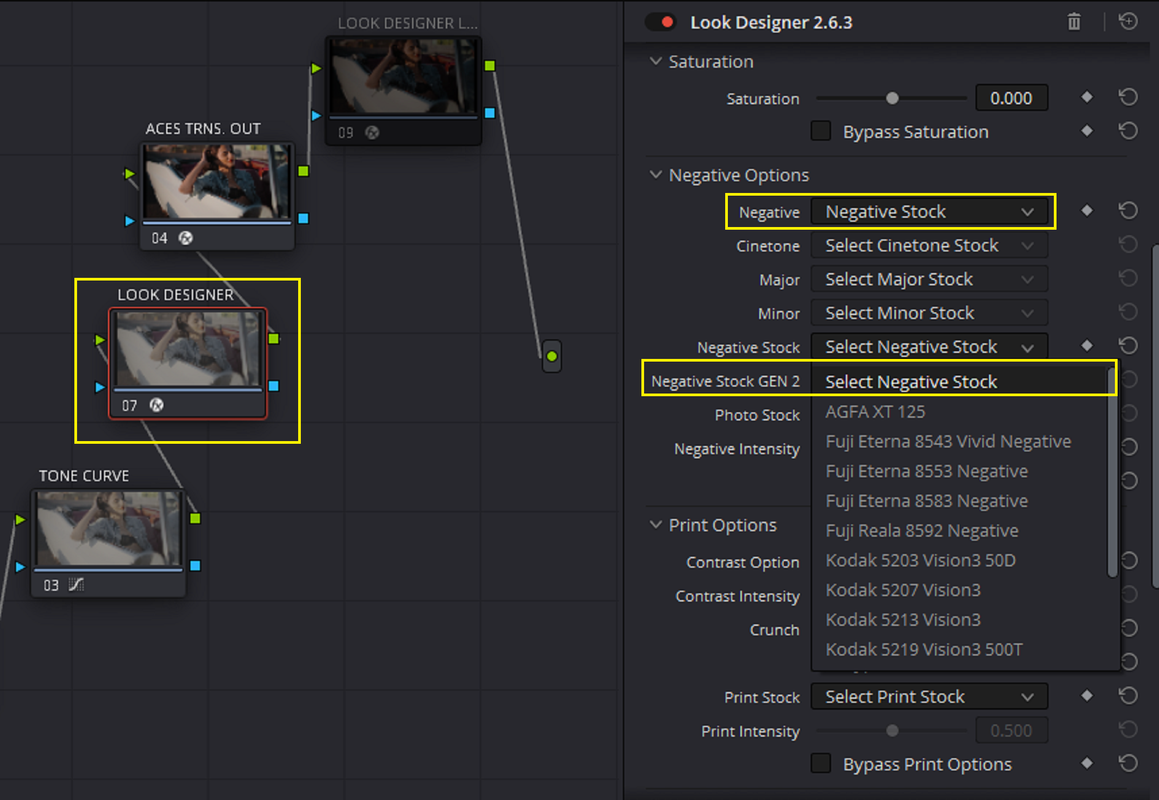Open the Negative mode dropdown showing Negative Stock

929,211
